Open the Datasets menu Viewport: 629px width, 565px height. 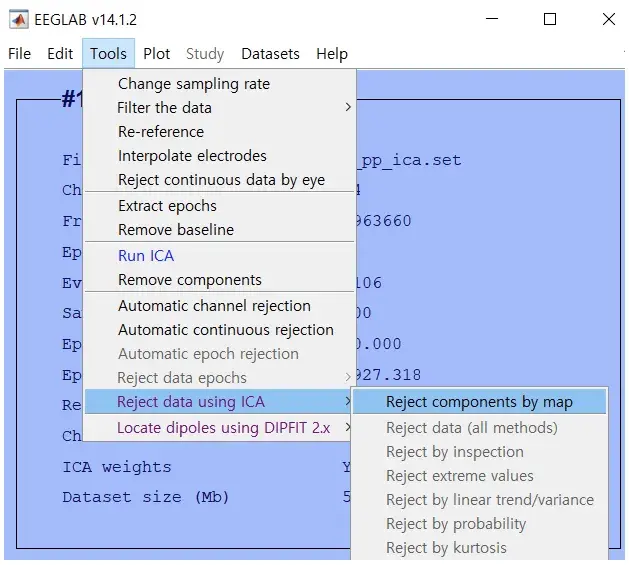270,54
